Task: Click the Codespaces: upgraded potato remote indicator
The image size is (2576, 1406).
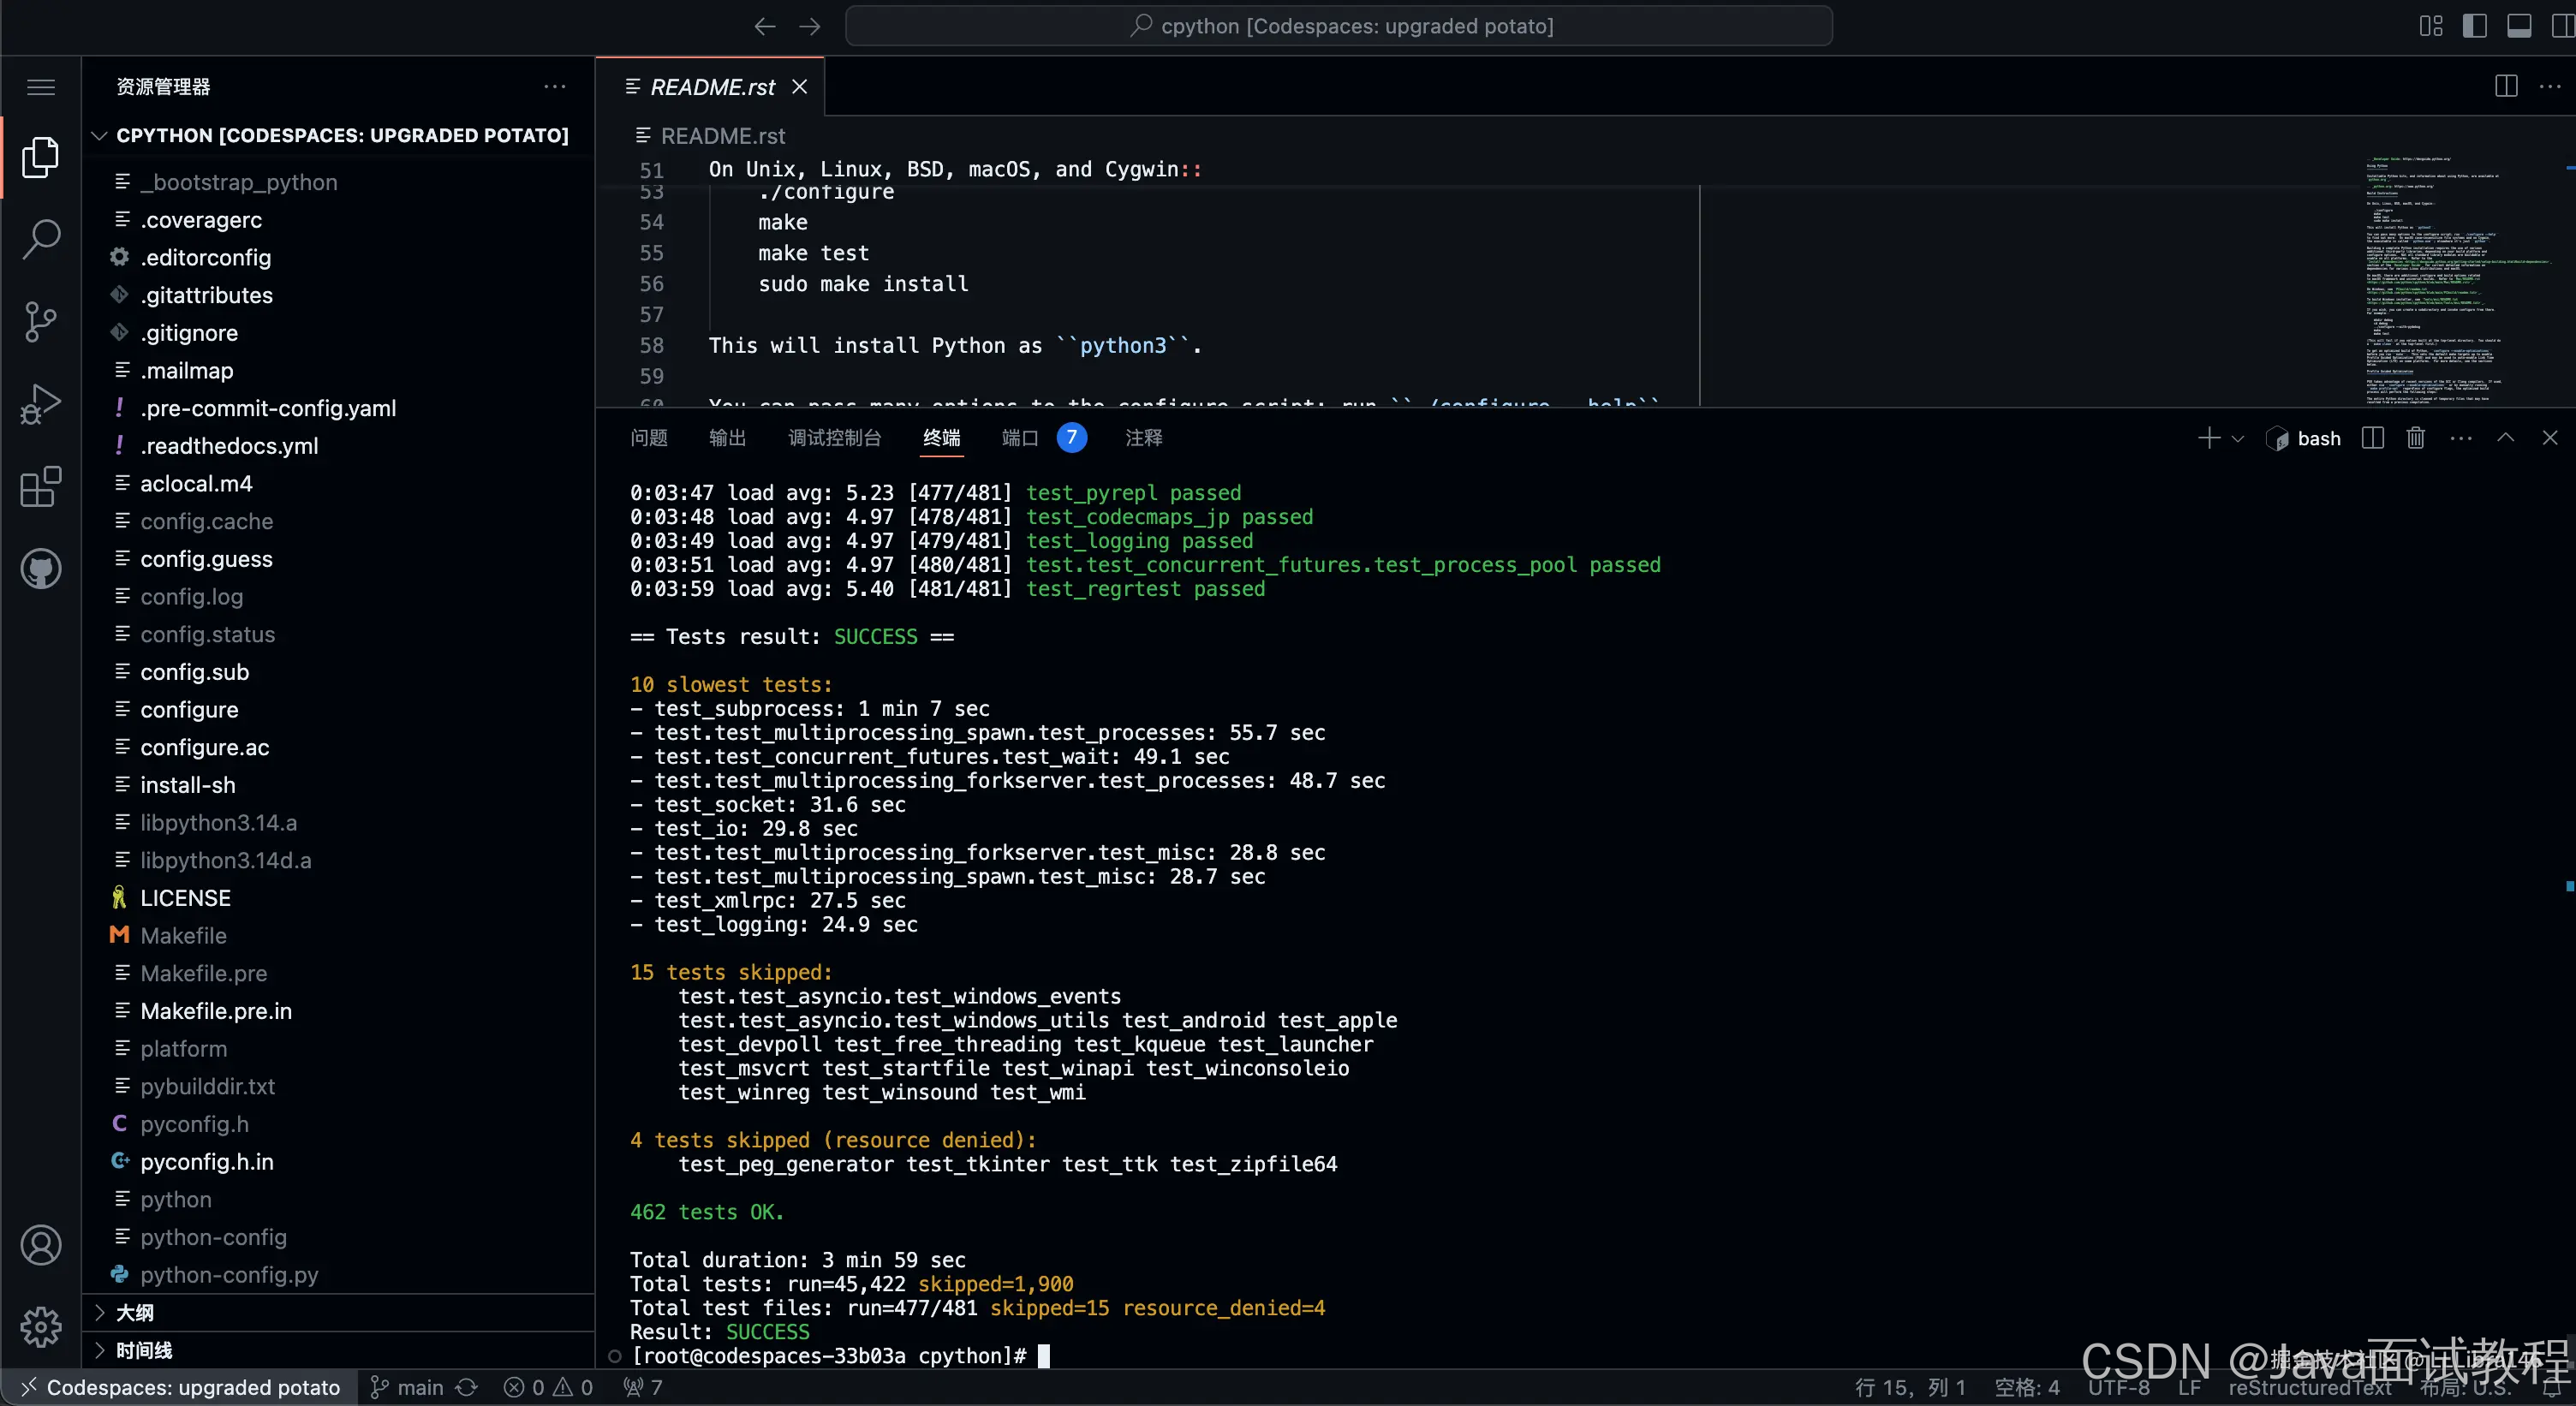Action: coord(180,1388)
